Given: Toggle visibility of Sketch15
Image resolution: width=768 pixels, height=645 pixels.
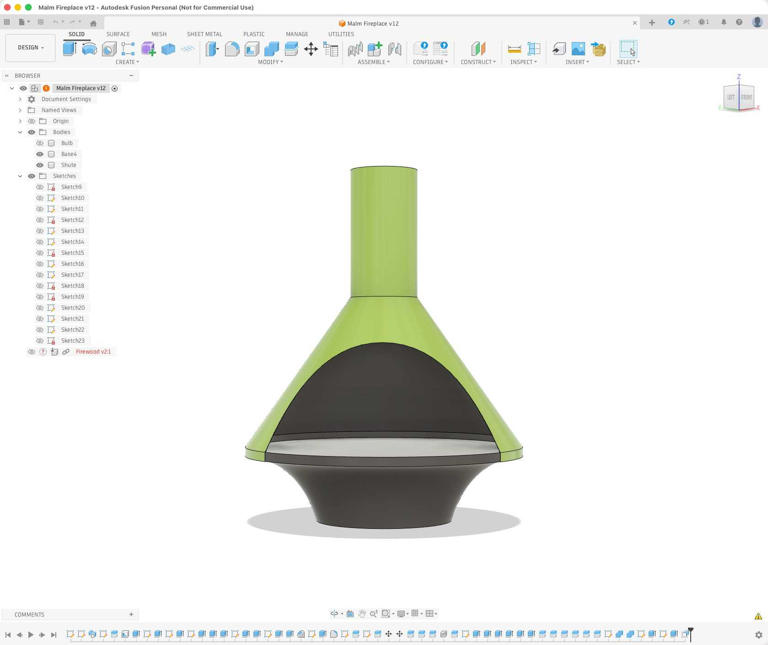Looking at the screenshot, I should click(x=40, y=253).
